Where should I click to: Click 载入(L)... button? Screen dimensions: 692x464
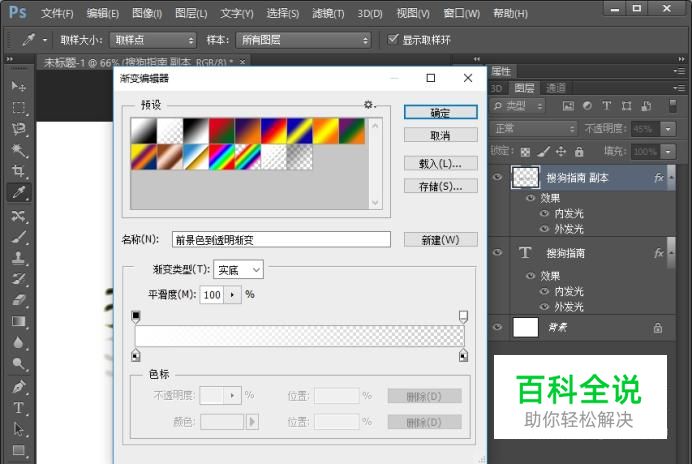[440, 163]
